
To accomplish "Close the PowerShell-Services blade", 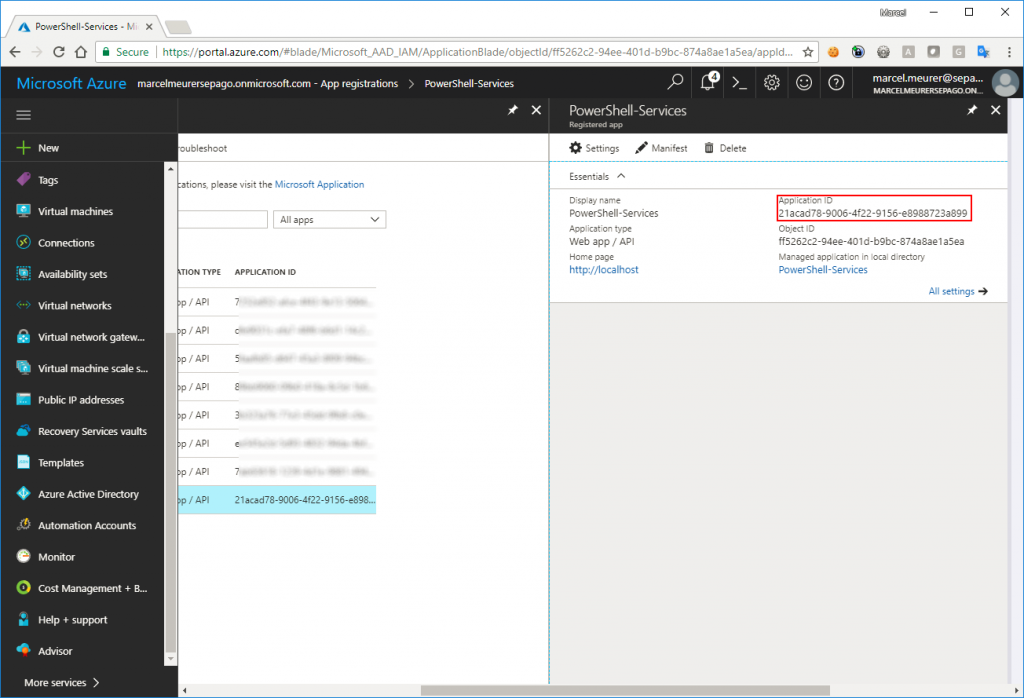I will tap(995, 110).
